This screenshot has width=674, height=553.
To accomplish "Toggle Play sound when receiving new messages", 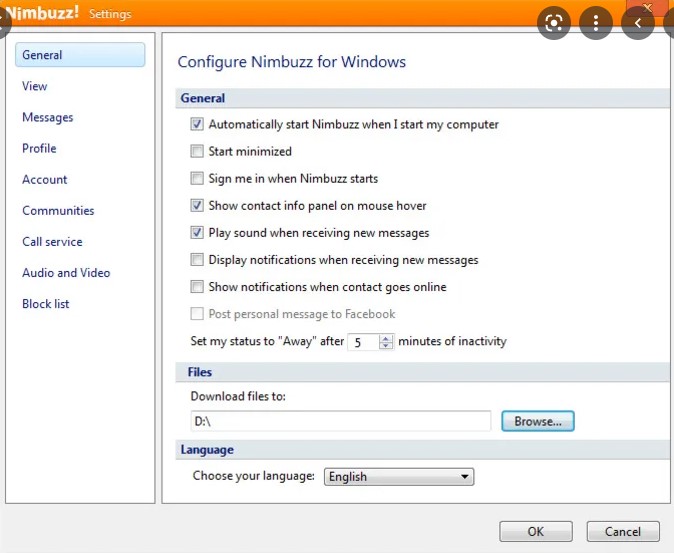I will tap(197, 232).
